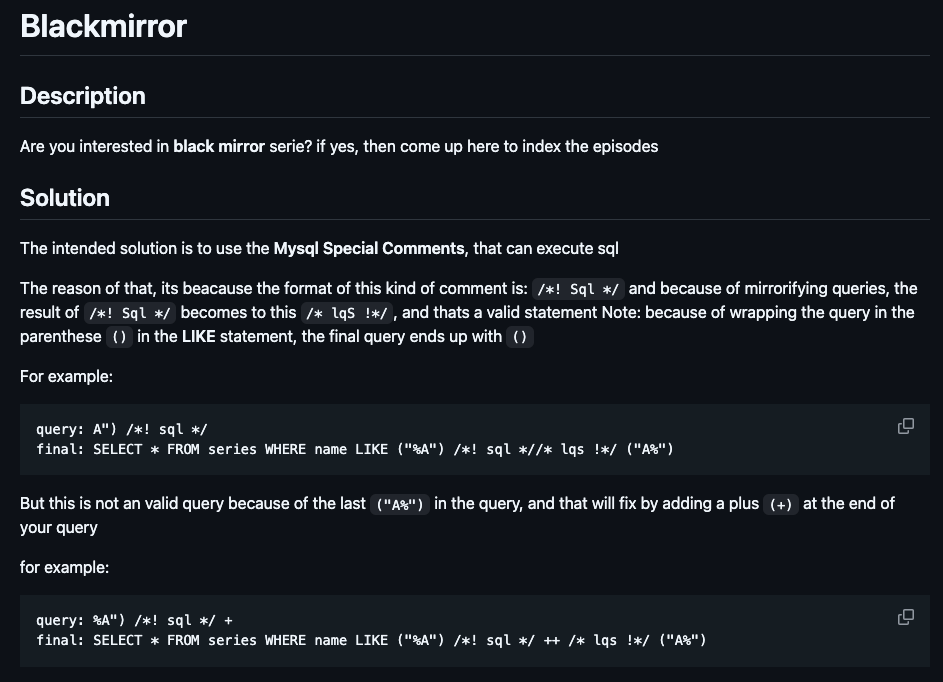Image resolution: width=943 pixels, height=682 pixels.
Task: Click the Description section heading
Action: point(83,96)
